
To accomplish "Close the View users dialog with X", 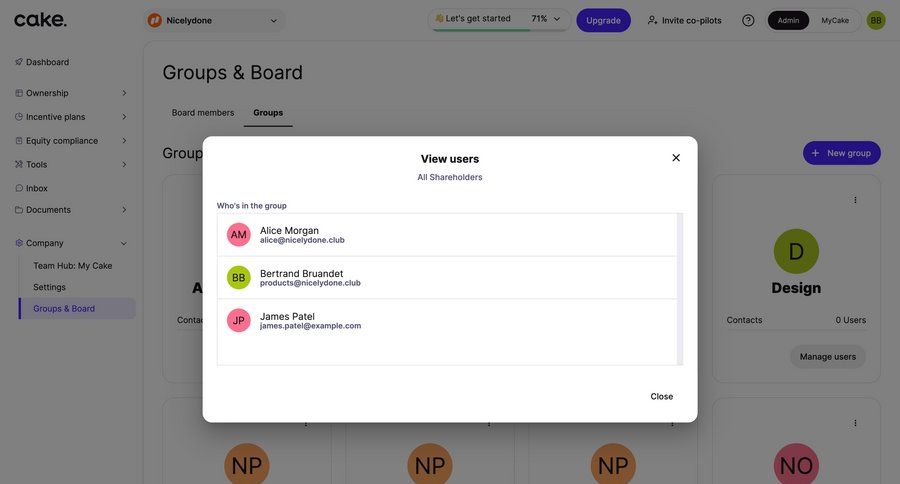I will (x=676, y=158).
